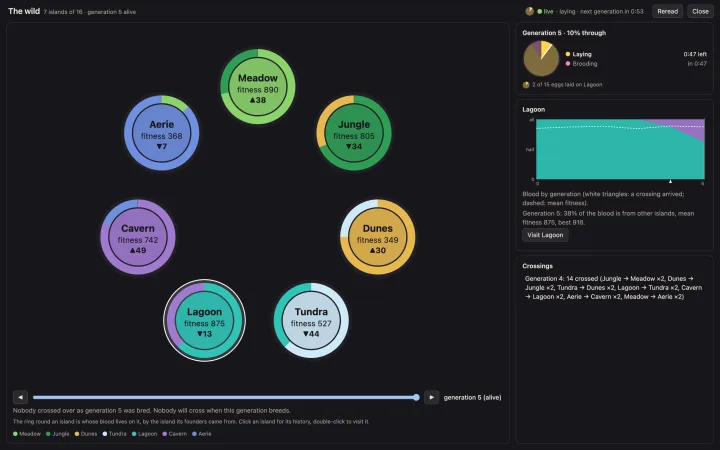The width and height of the screenshot is (720, 450).
Task: Click '0:47 left' time text
Action: click(x=695, y=54)
